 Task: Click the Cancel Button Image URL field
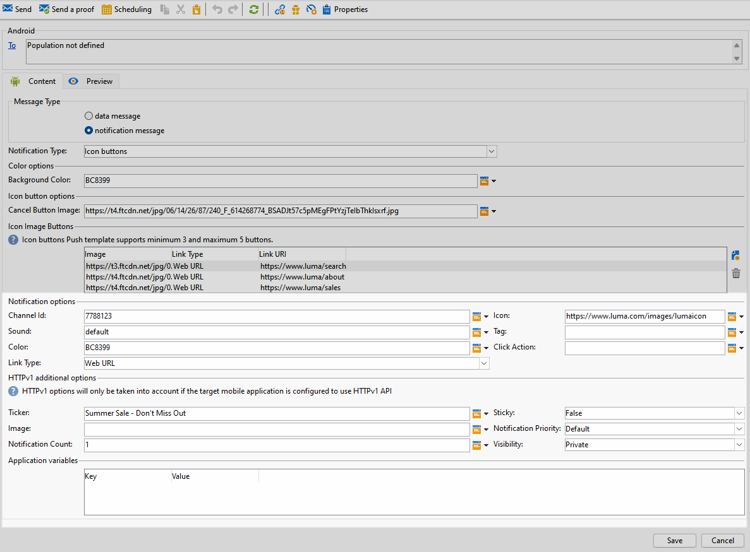tap(280, 210)
